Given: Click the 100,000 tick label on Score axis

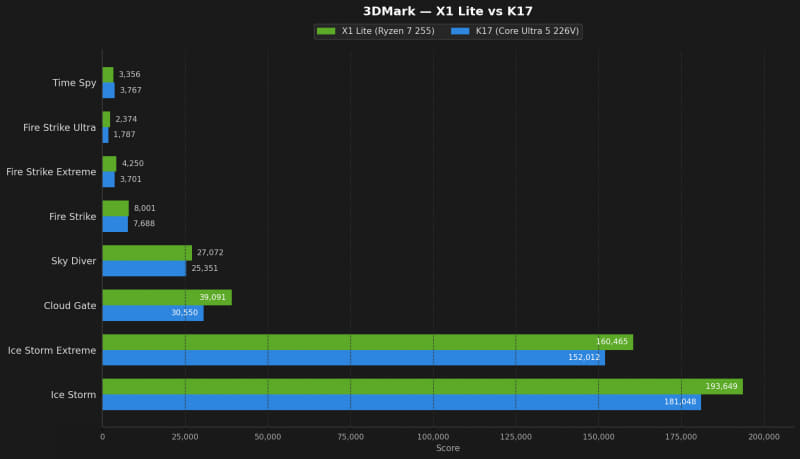Looking at the screenshot, I should click(x=433, y=437).
